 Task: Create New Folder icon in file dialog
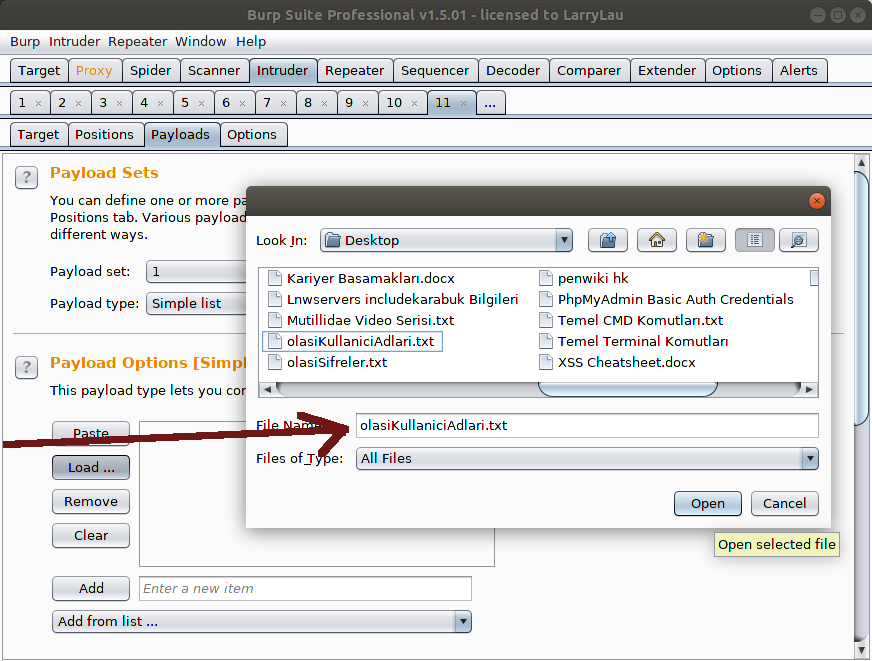coord(706,240)
